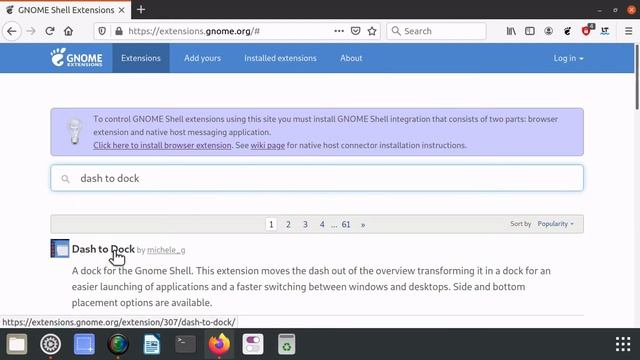Open LibreOffice Writer in the dock
640x360 pixels.
[x=152, y=344]
